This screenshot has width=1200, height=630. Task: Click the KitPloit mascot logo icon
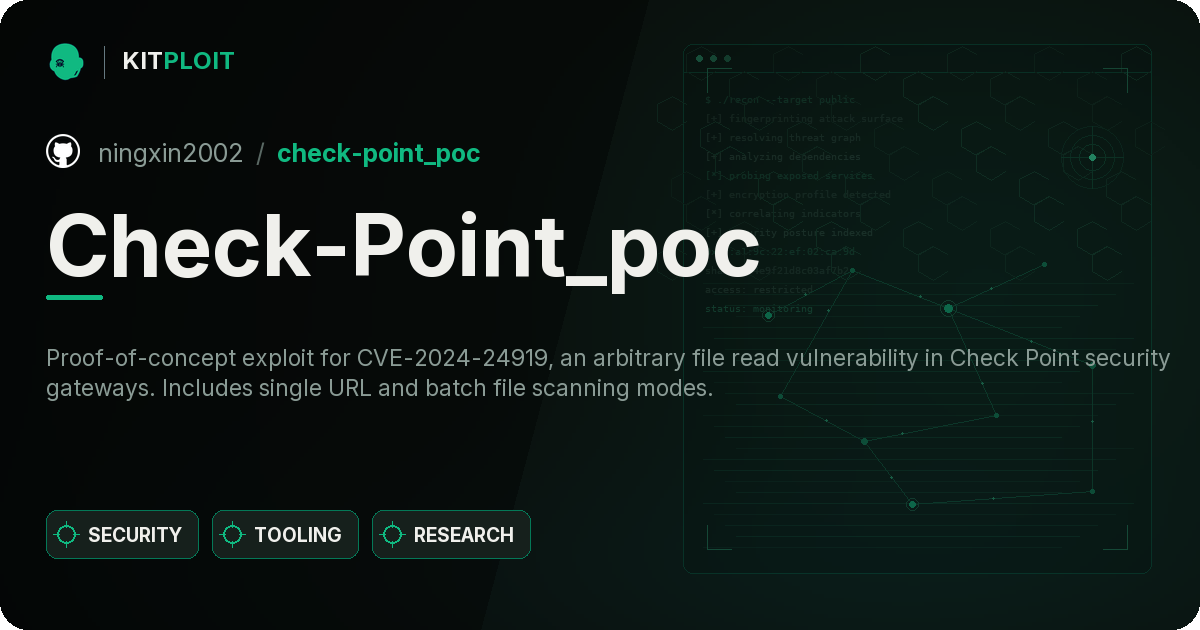66,61
